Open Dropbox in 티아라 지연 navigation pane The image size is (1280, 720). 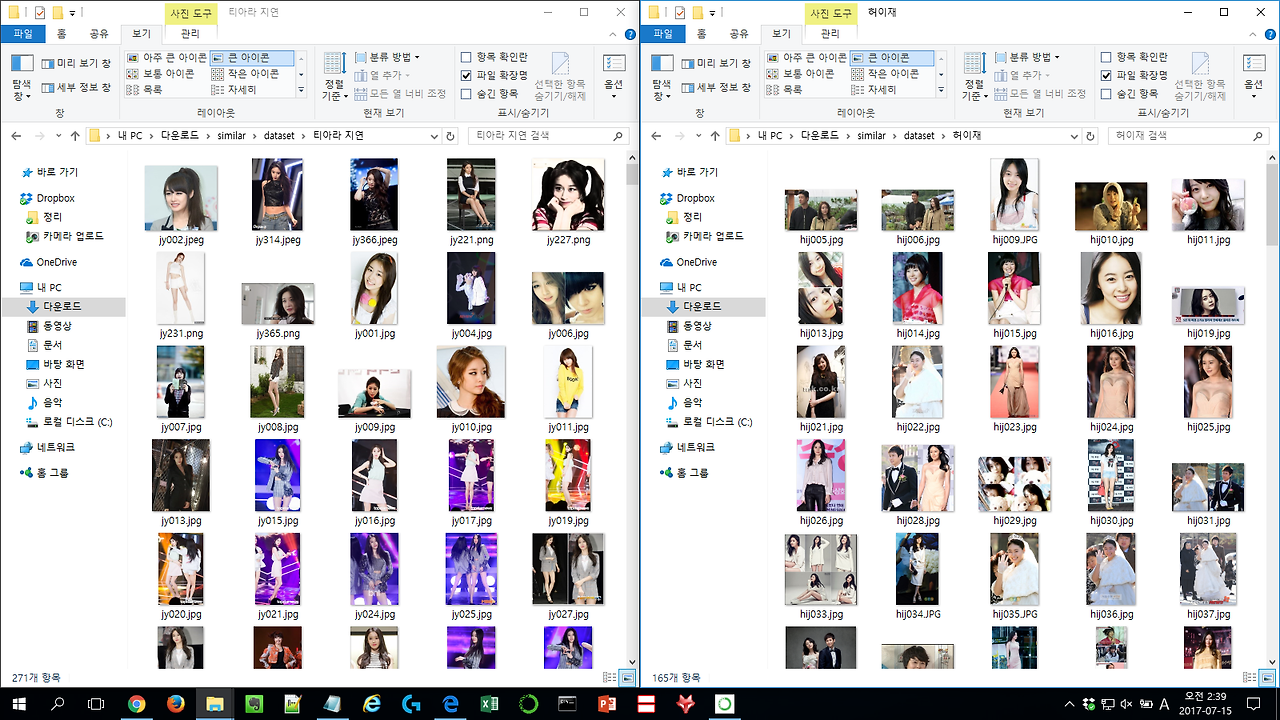coord(56,198)
